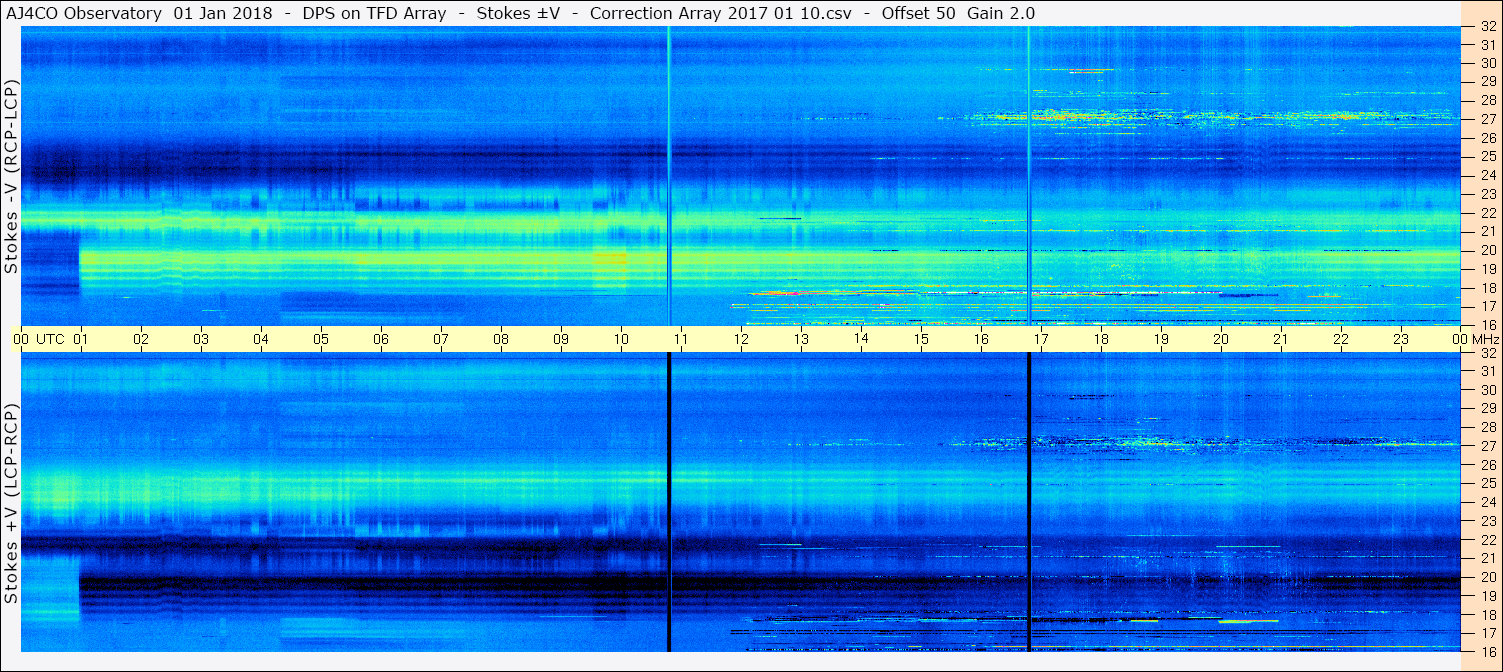Screen dimensions: 1503x672
Task: Select the 11 hour tick on the time axis
Action: click(681, 339)
